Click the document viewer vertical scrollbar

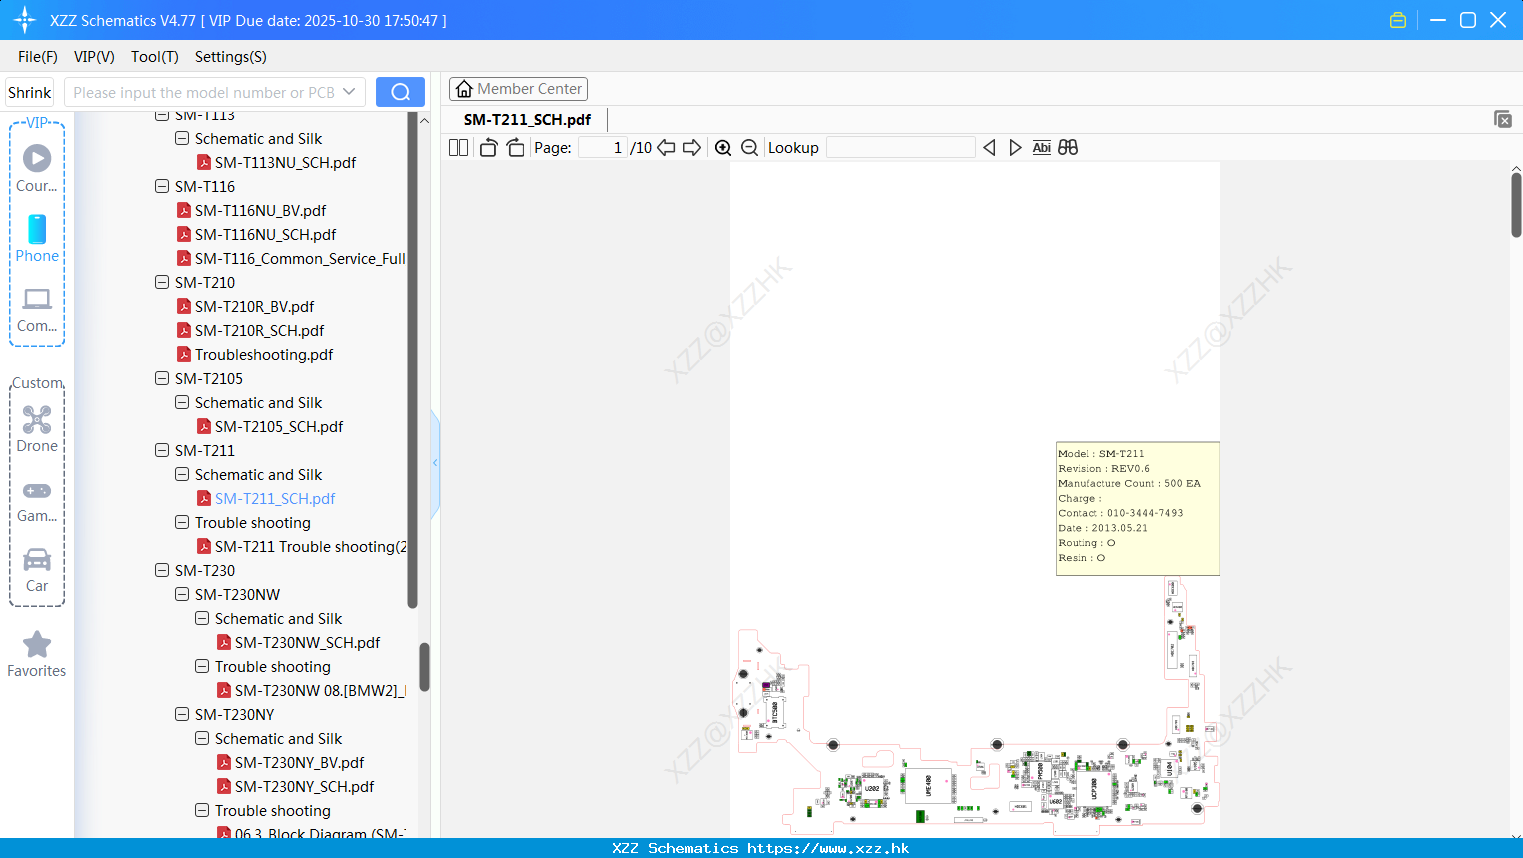tap(1516, 205)
